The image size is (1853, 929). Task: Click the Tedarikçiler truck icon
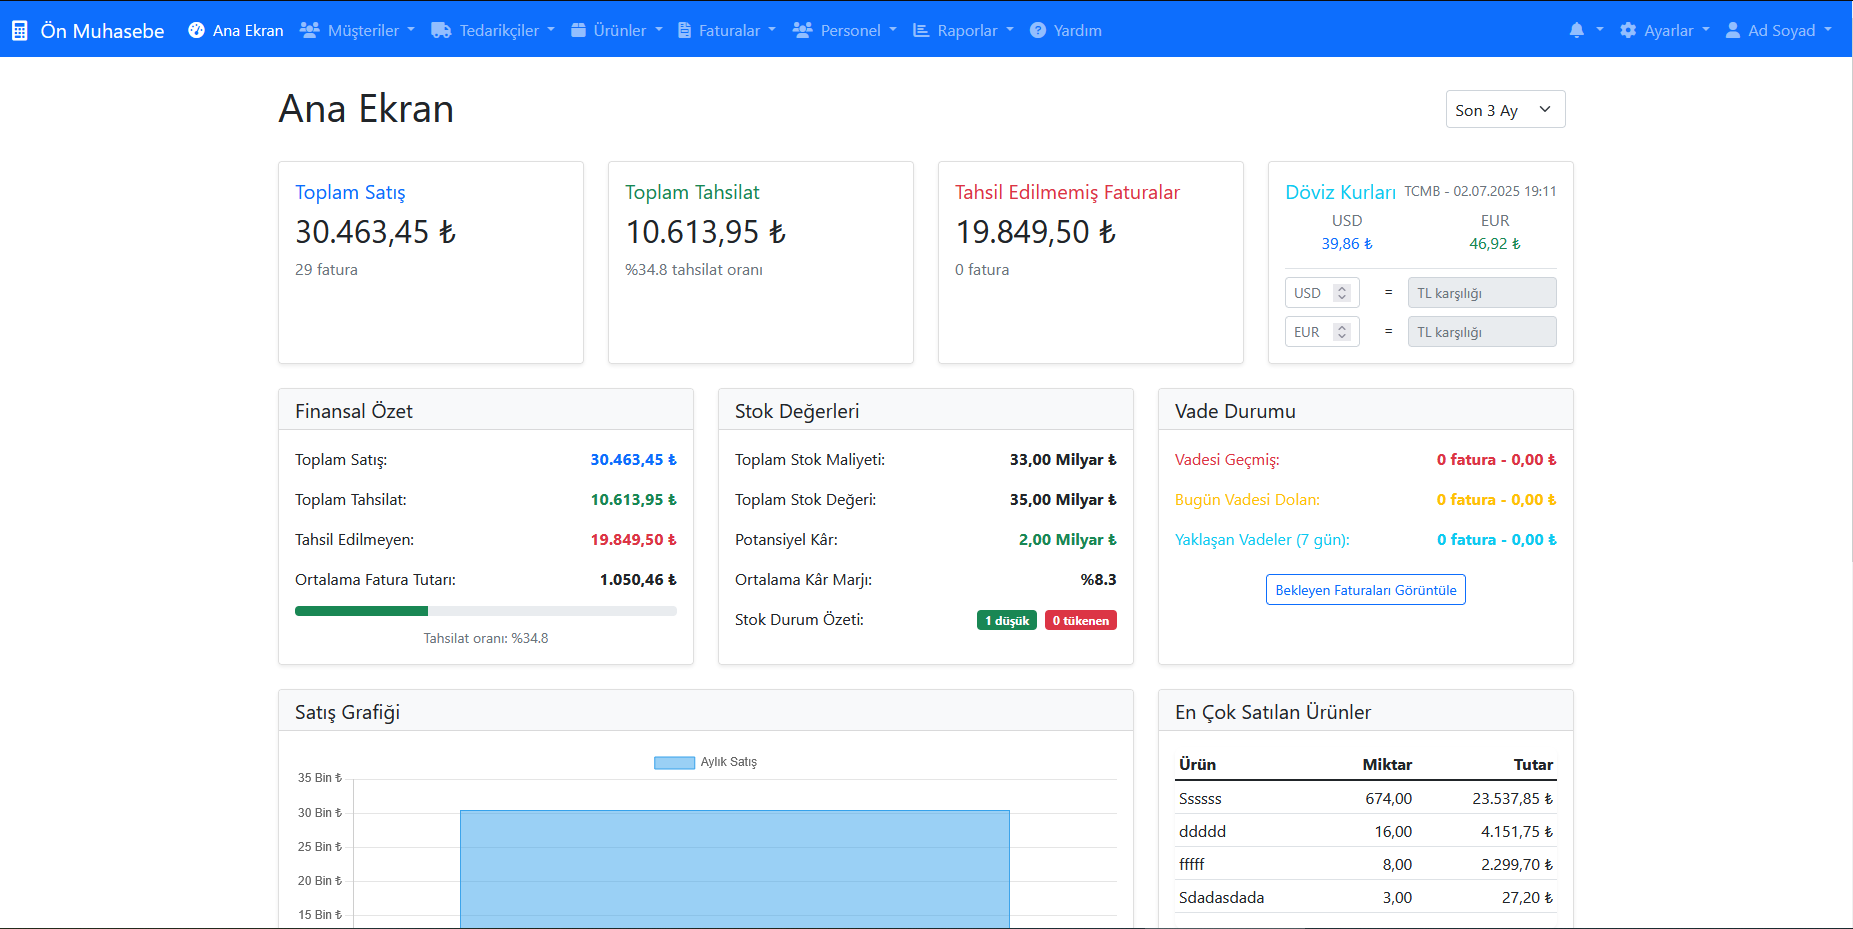(x=441, y=30)
